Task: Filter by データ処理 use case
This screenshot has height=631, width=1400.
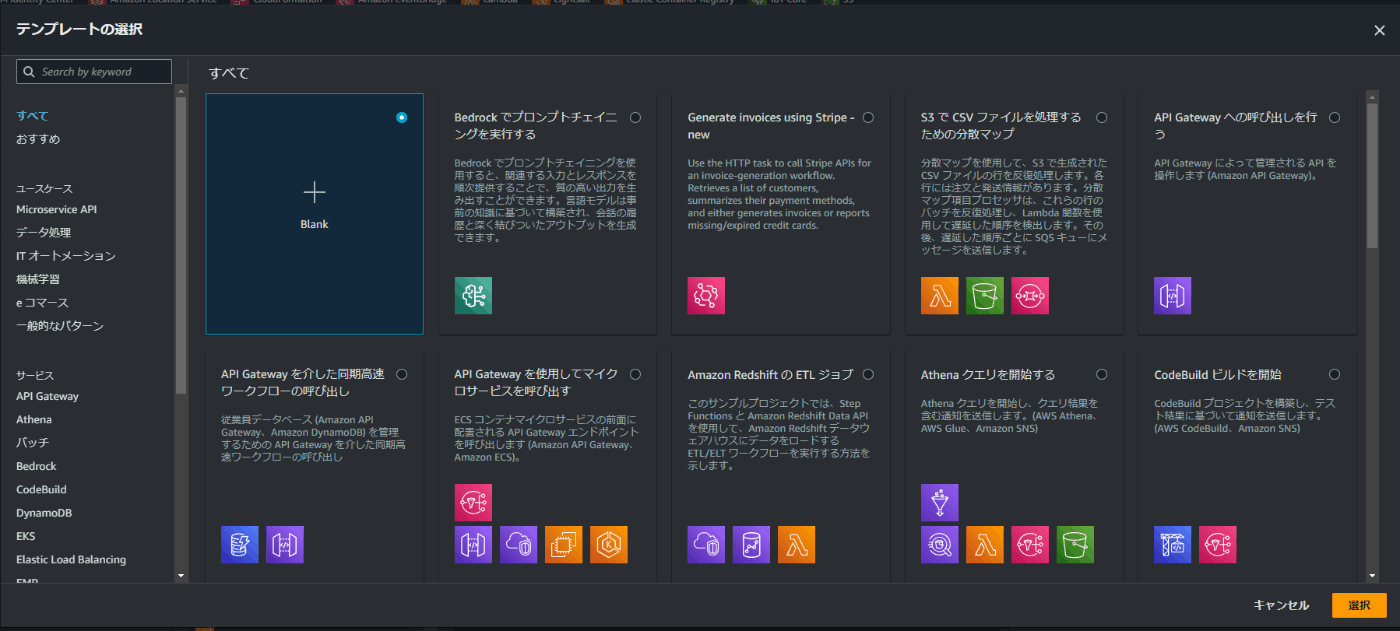Action: pos(44,233)
